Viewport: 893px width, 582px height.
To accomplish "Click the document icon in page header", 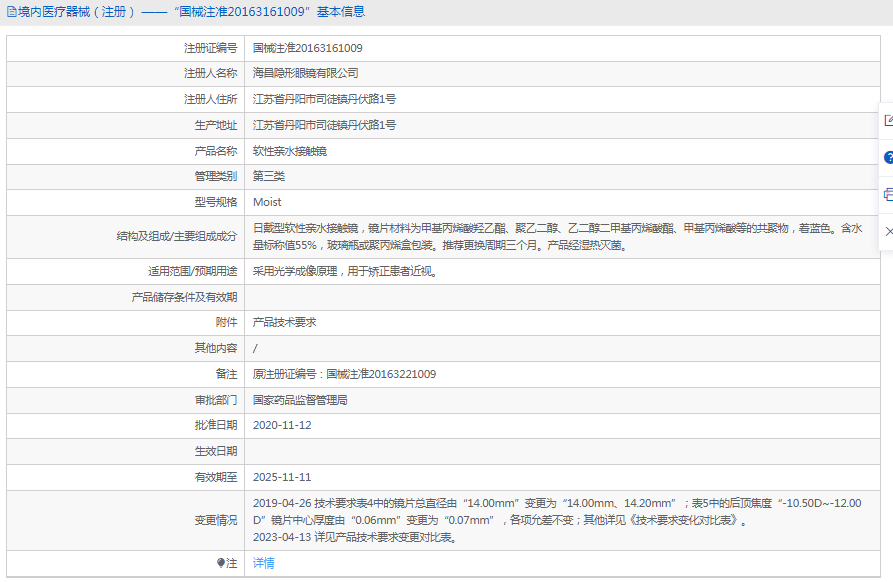I will [11, 12].
